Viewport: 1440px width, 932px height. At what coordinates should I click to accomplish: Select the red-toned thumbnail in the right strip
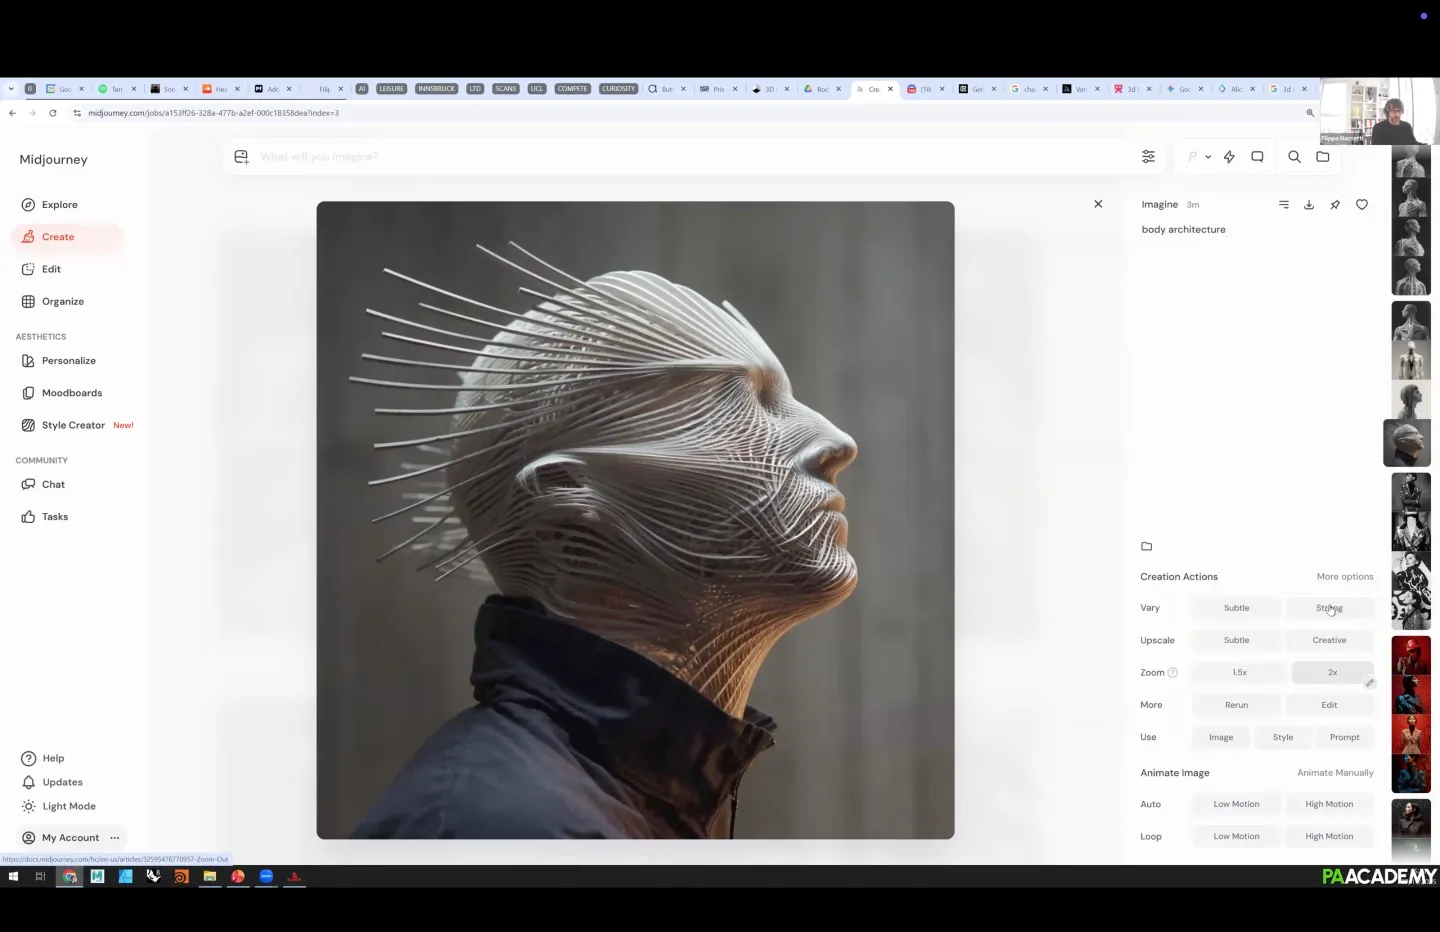tap(1410, 655)
